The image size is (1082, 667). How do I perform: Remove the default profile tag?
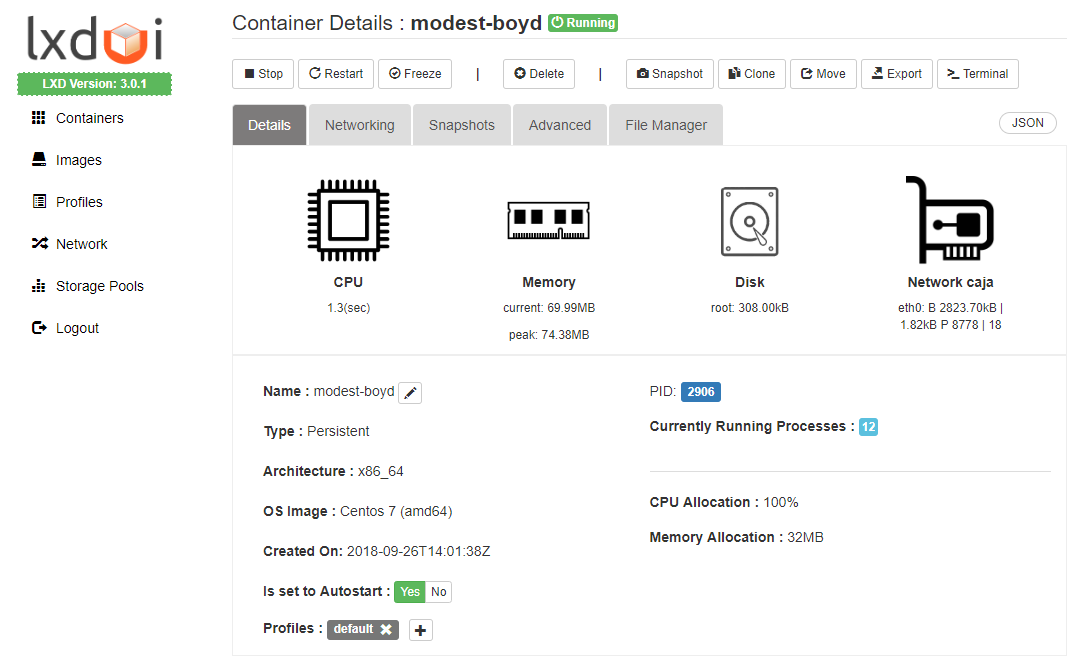386,629
